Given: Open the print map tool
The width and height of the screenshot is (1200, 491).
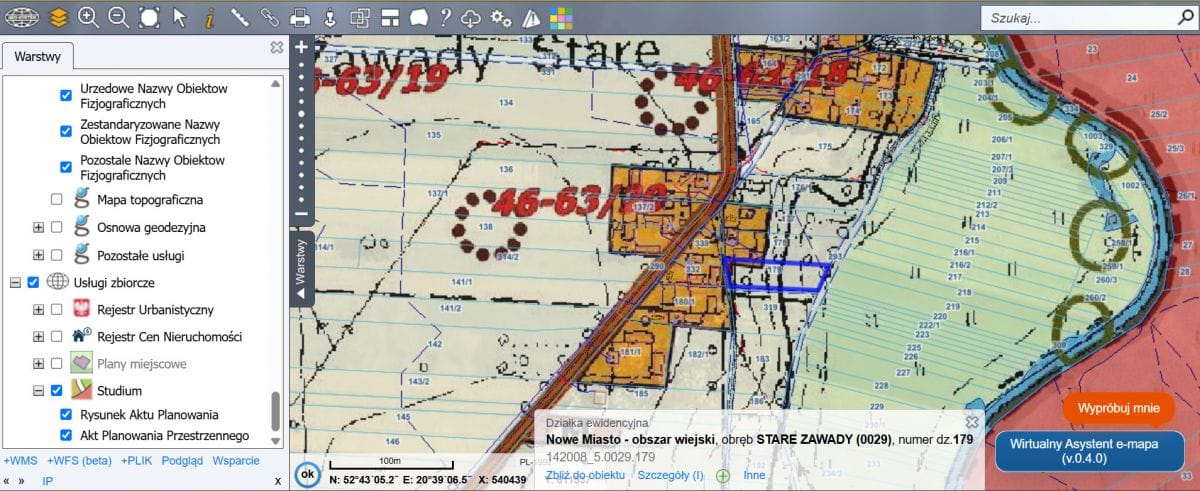Looking at the screenshot, I should 299,17.
